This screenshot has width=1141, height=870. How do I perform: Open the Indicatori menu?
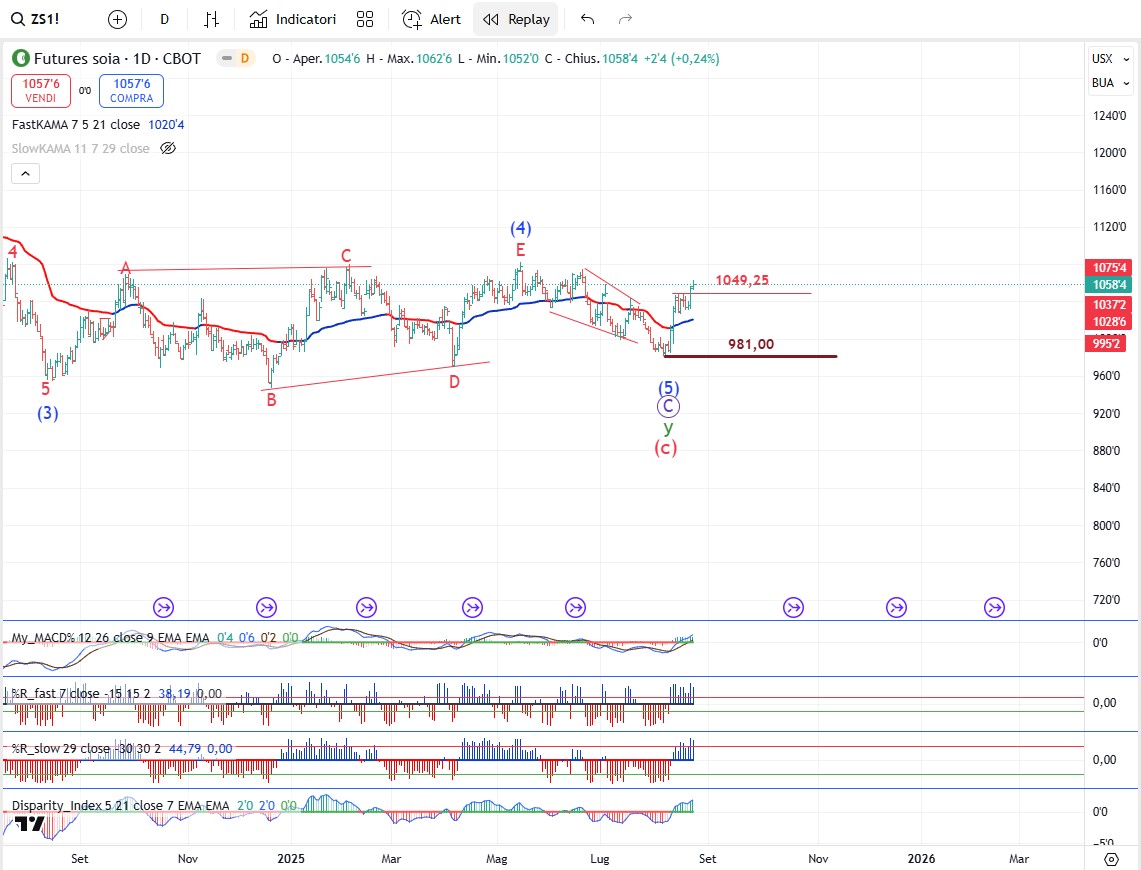point(293,19)
